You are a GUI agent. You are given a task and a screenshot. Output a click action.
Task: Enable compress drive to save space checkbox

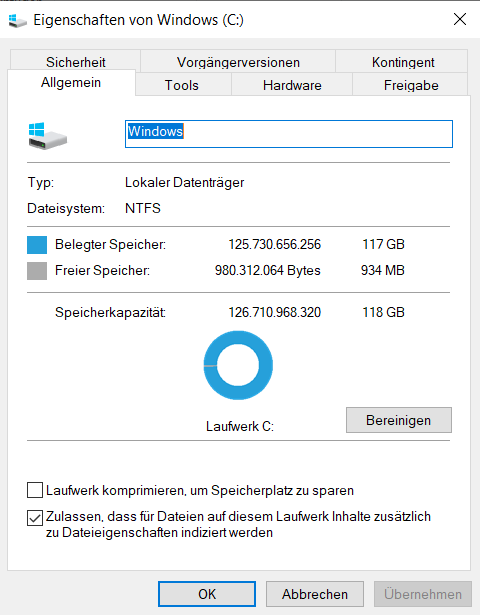pyautogui.click(x=35, y=490)
